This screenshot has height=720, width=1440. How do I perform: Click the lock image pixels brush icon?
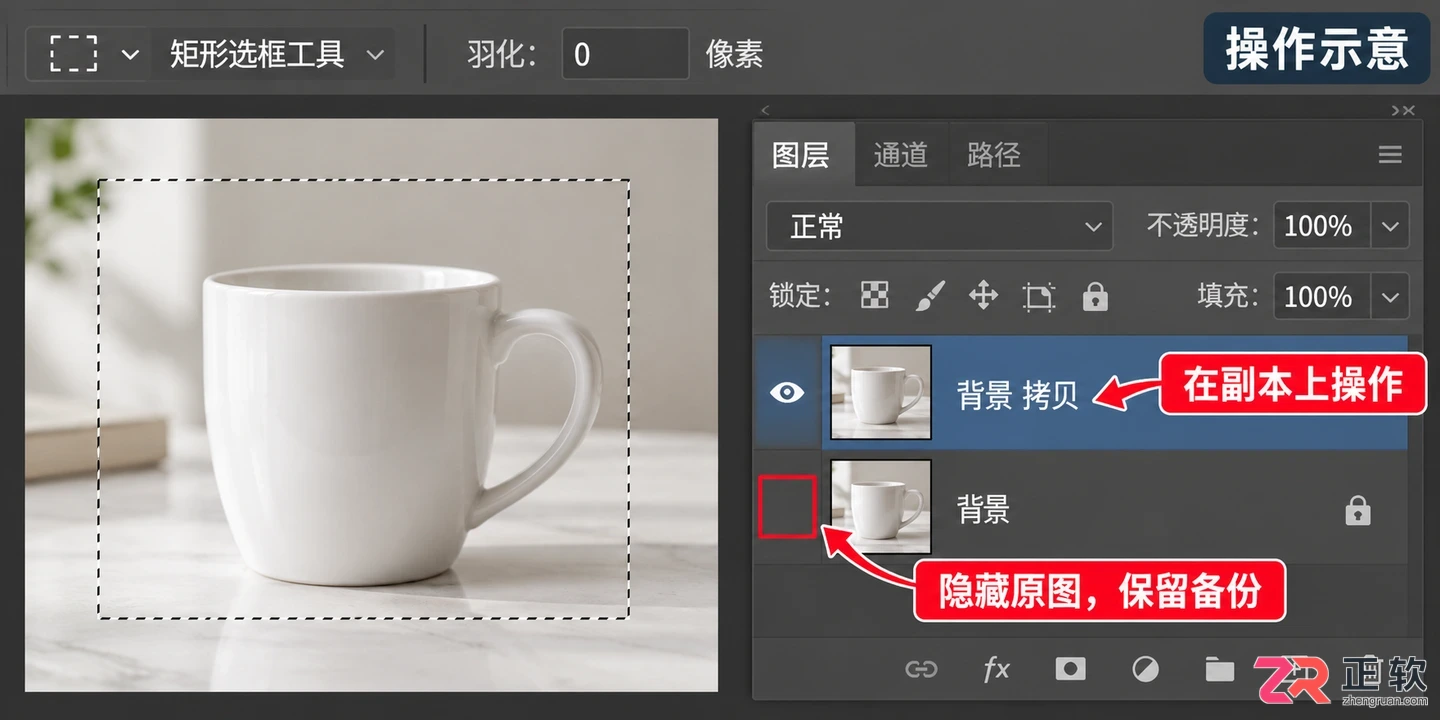tap(930, 296)
